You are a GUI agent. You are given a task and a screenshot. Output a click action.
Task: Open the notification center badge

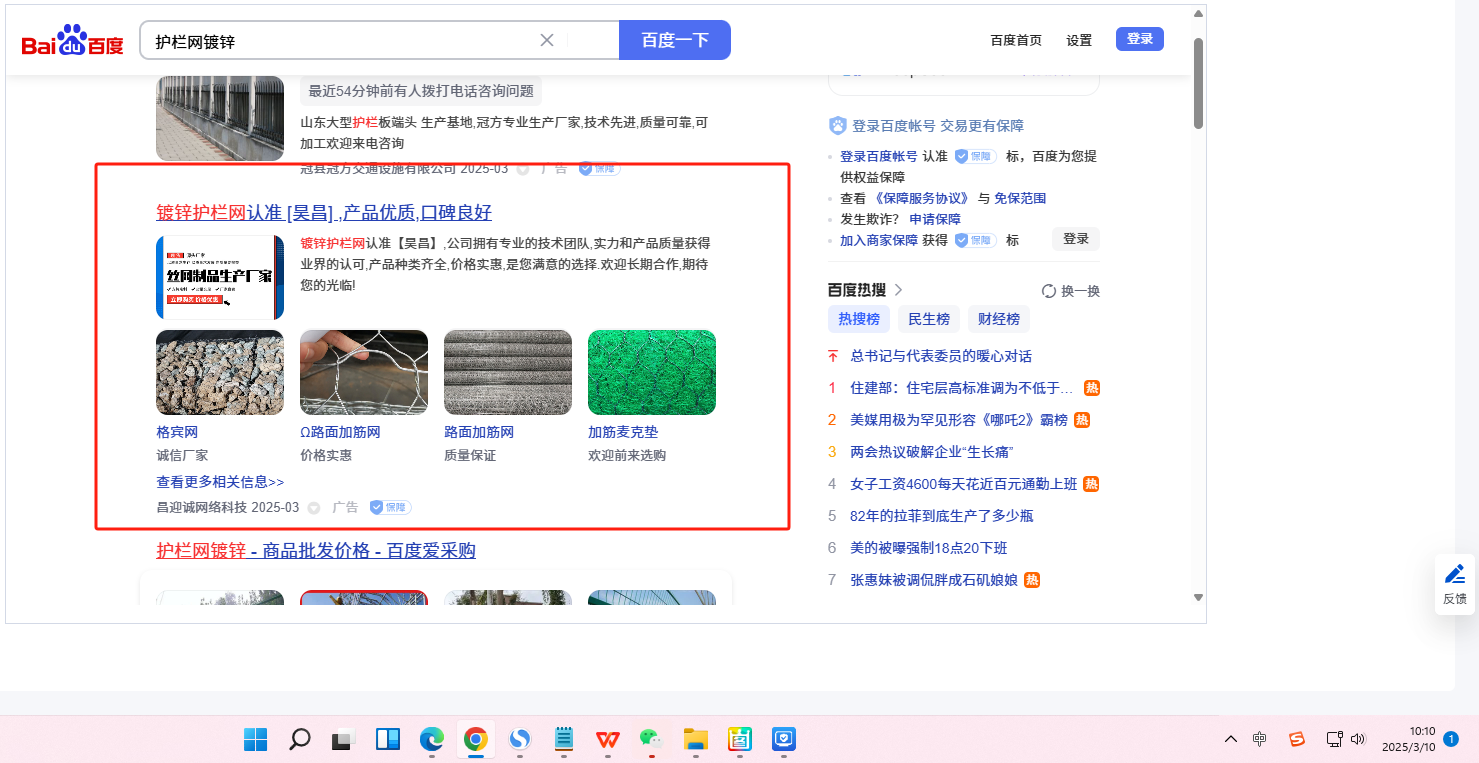(x=1451, y=739)
